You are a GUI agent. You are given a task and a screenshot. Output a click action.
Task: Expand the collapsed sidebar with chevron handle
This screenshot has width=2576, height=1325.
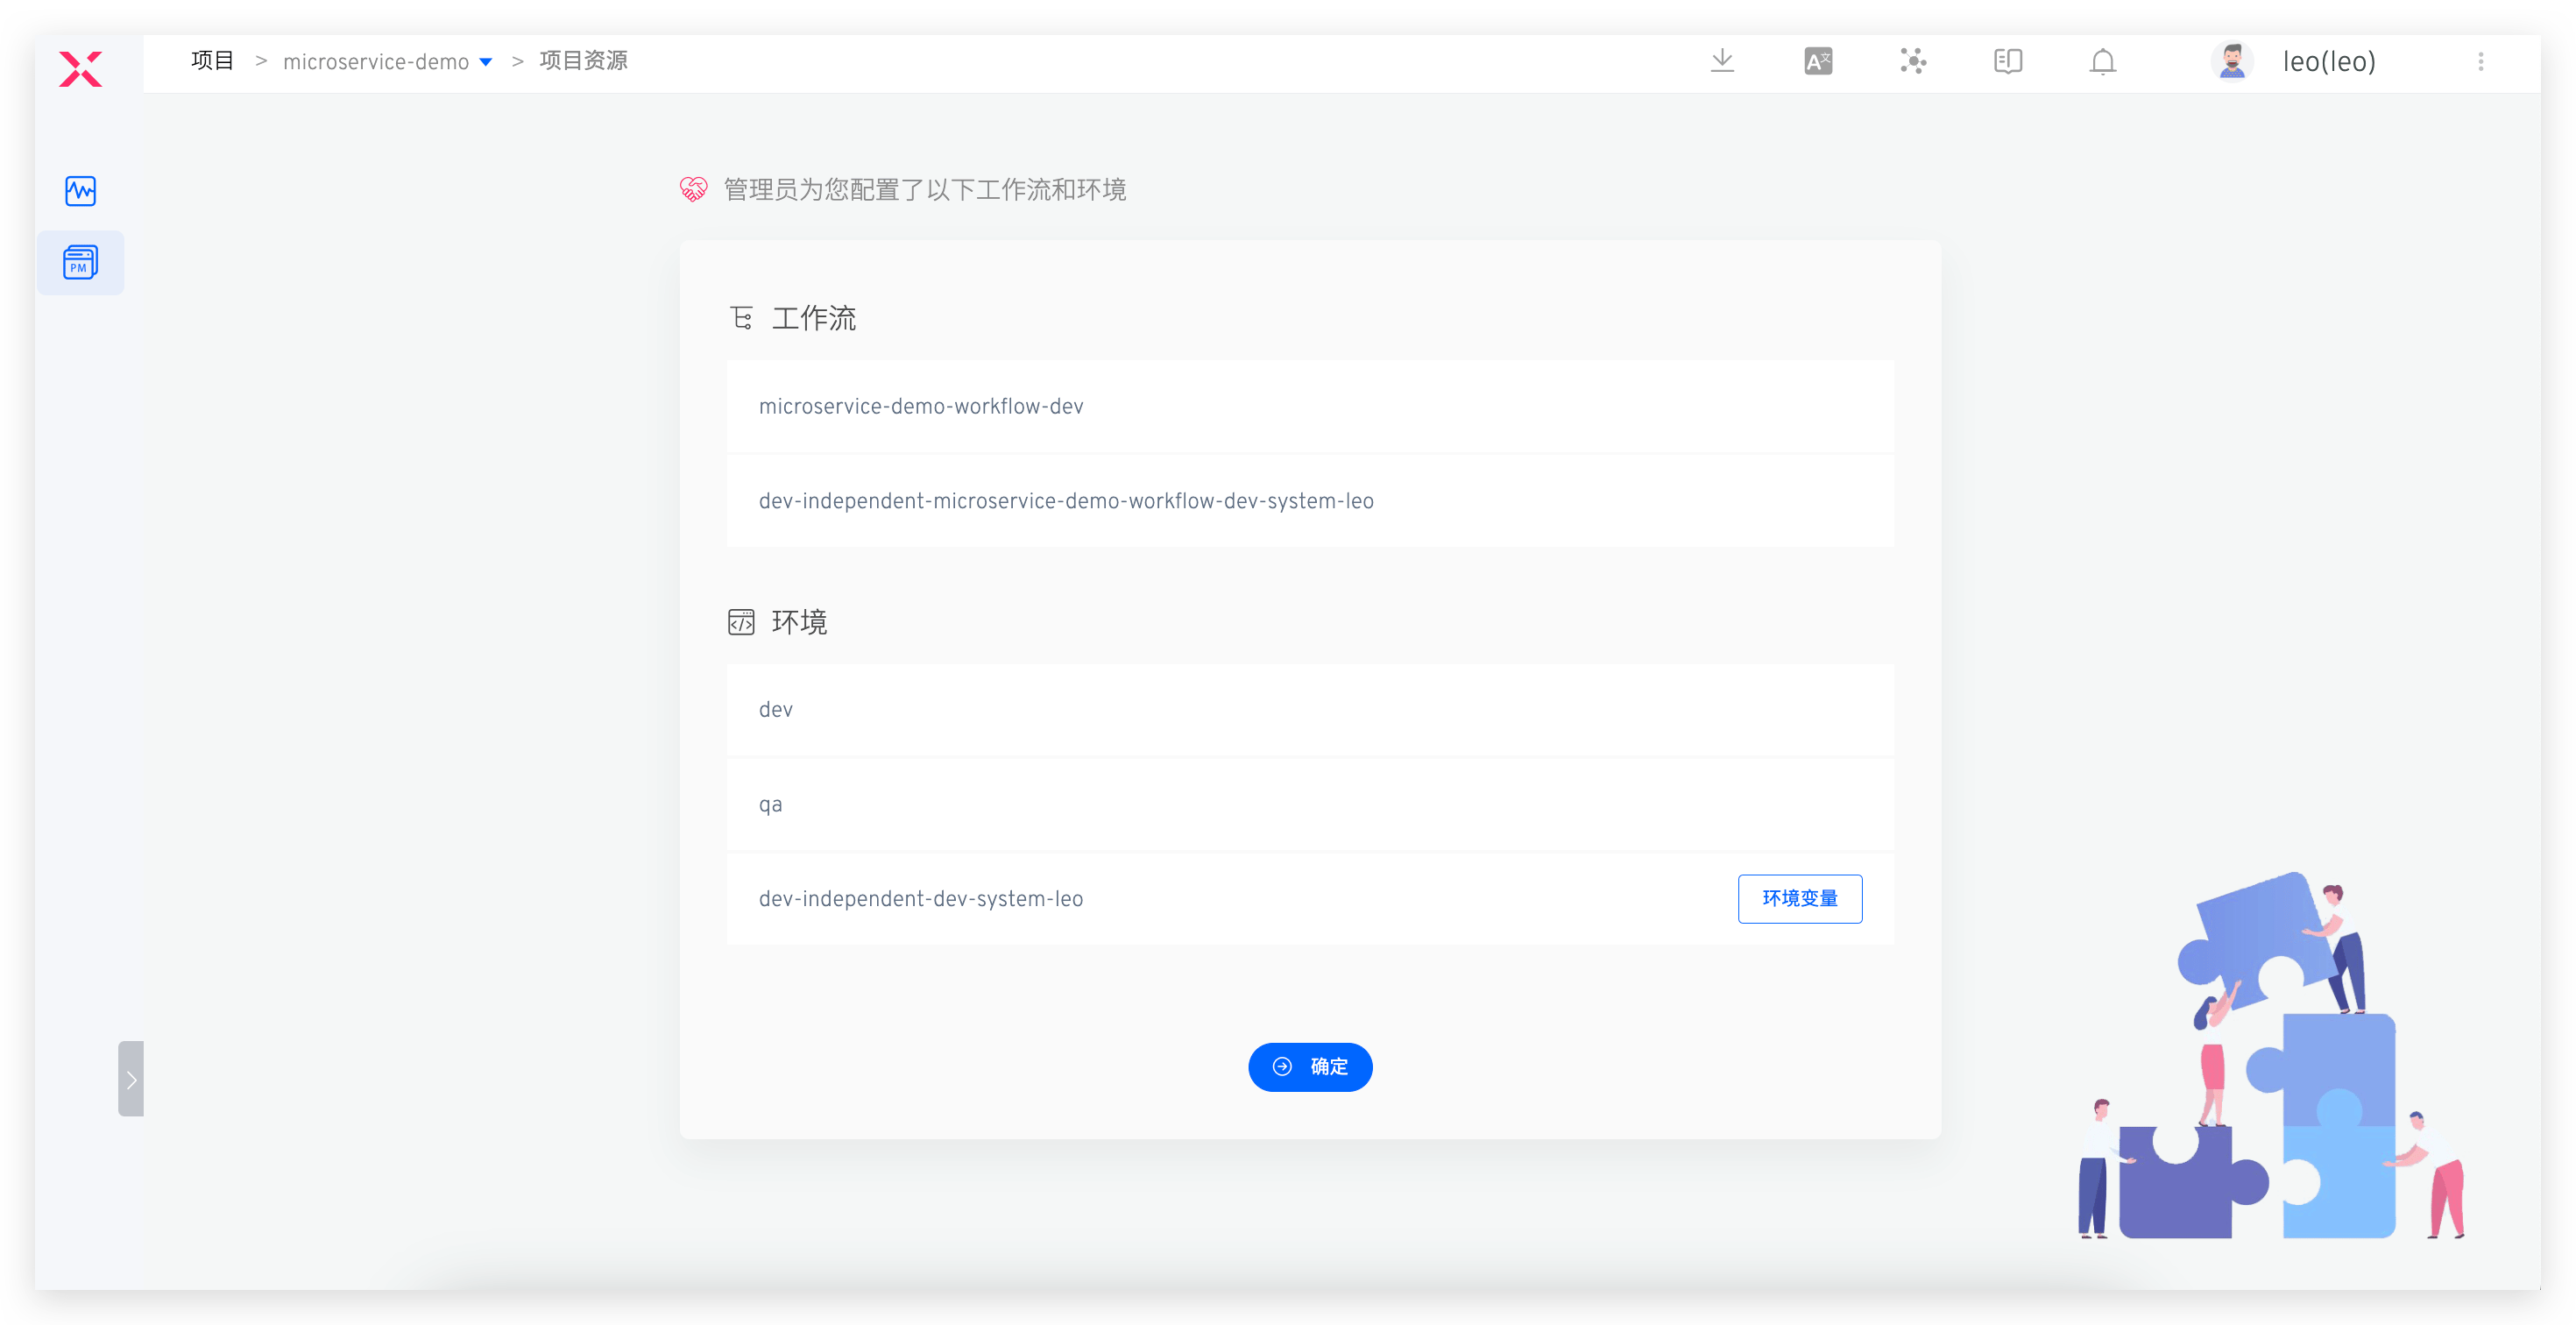[x=131, y=1079]
